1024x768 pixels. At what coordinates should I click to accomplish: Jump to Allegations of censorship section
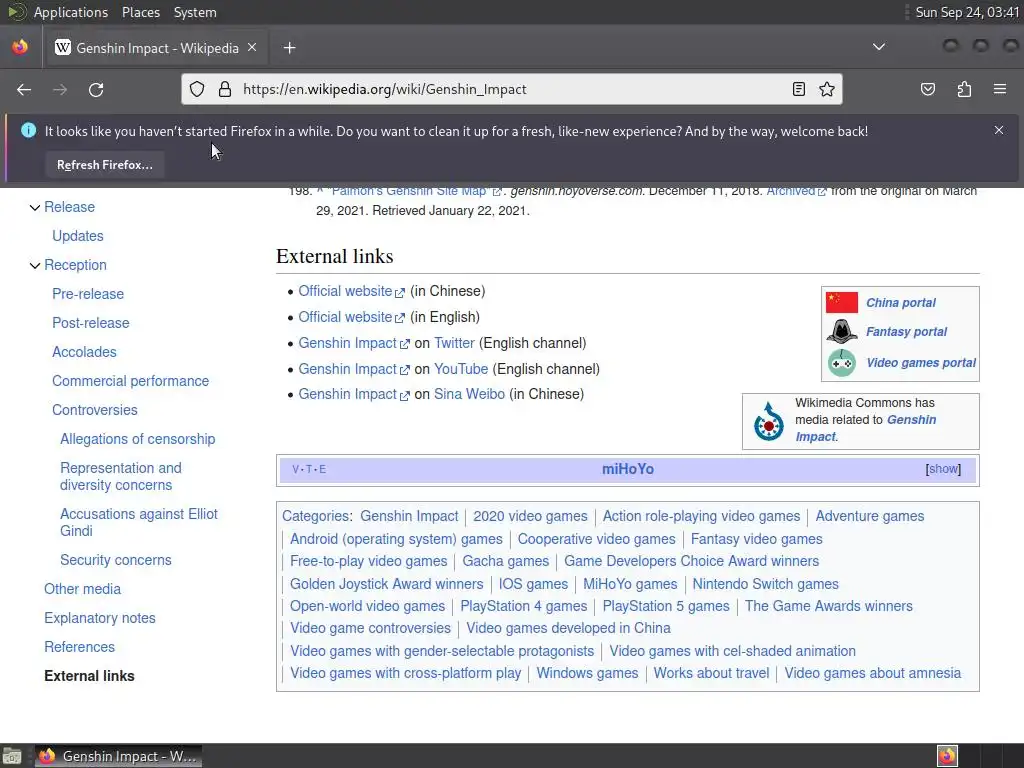point(138,439)
